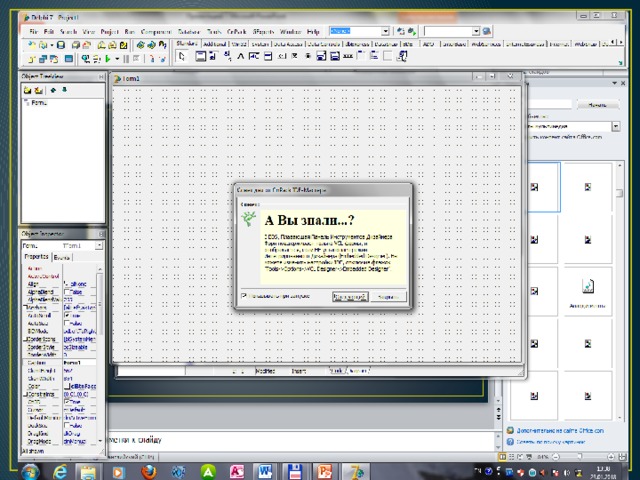This screenshot has height=480, width=640.
Task: Click the Начать button in clip art pane
Action: [598, 105]
